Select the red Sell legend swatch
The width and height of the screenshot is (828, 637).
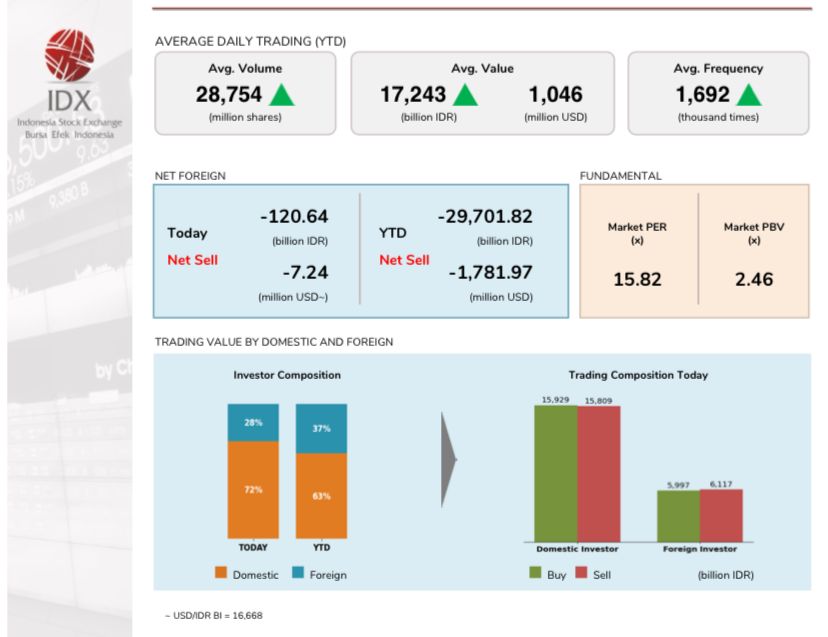click(x=582, y=575)
